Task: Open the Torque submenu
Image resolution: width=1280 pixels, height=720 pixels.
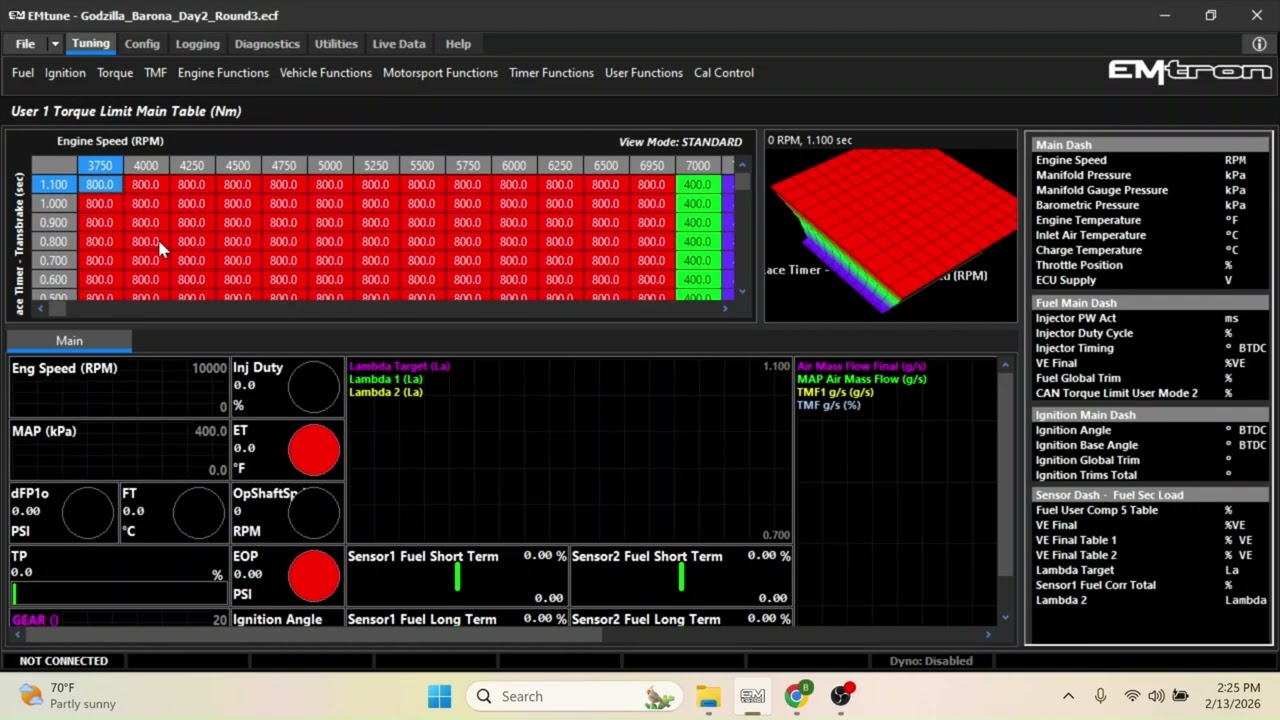Action: point(115,73)
